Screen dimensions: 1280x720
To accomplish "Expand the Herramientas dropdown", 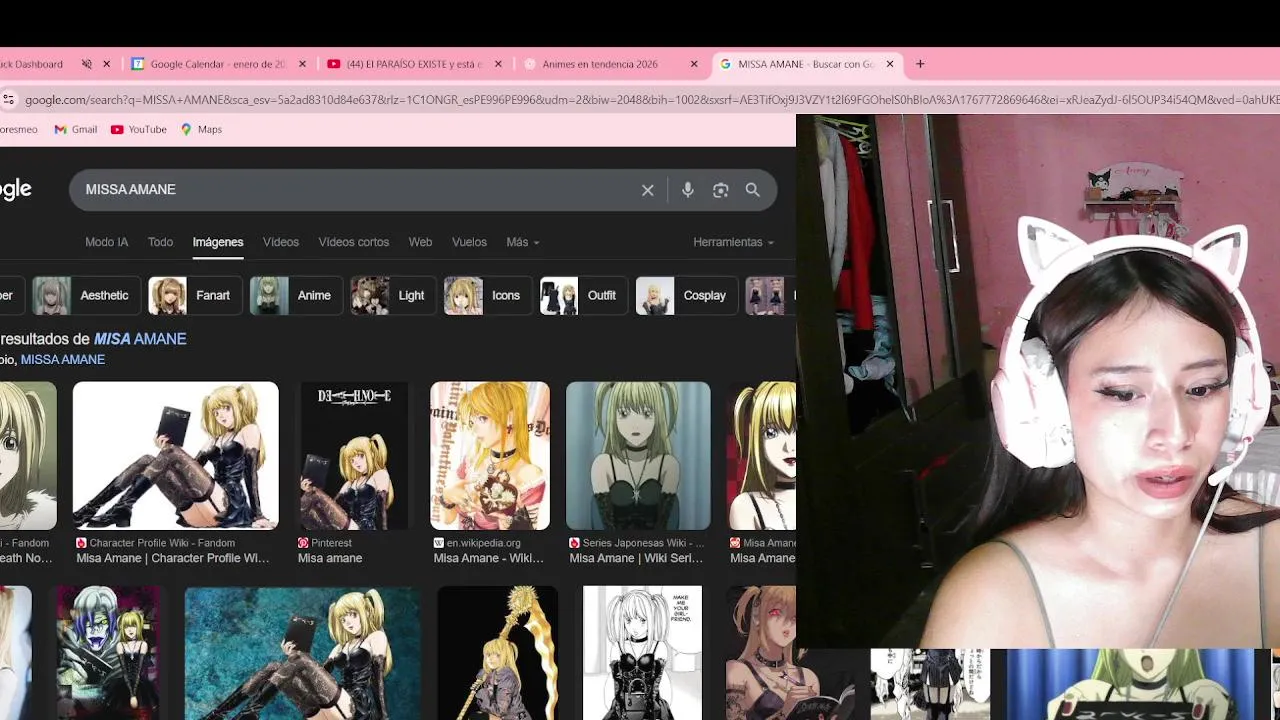I will pos(734,242).
